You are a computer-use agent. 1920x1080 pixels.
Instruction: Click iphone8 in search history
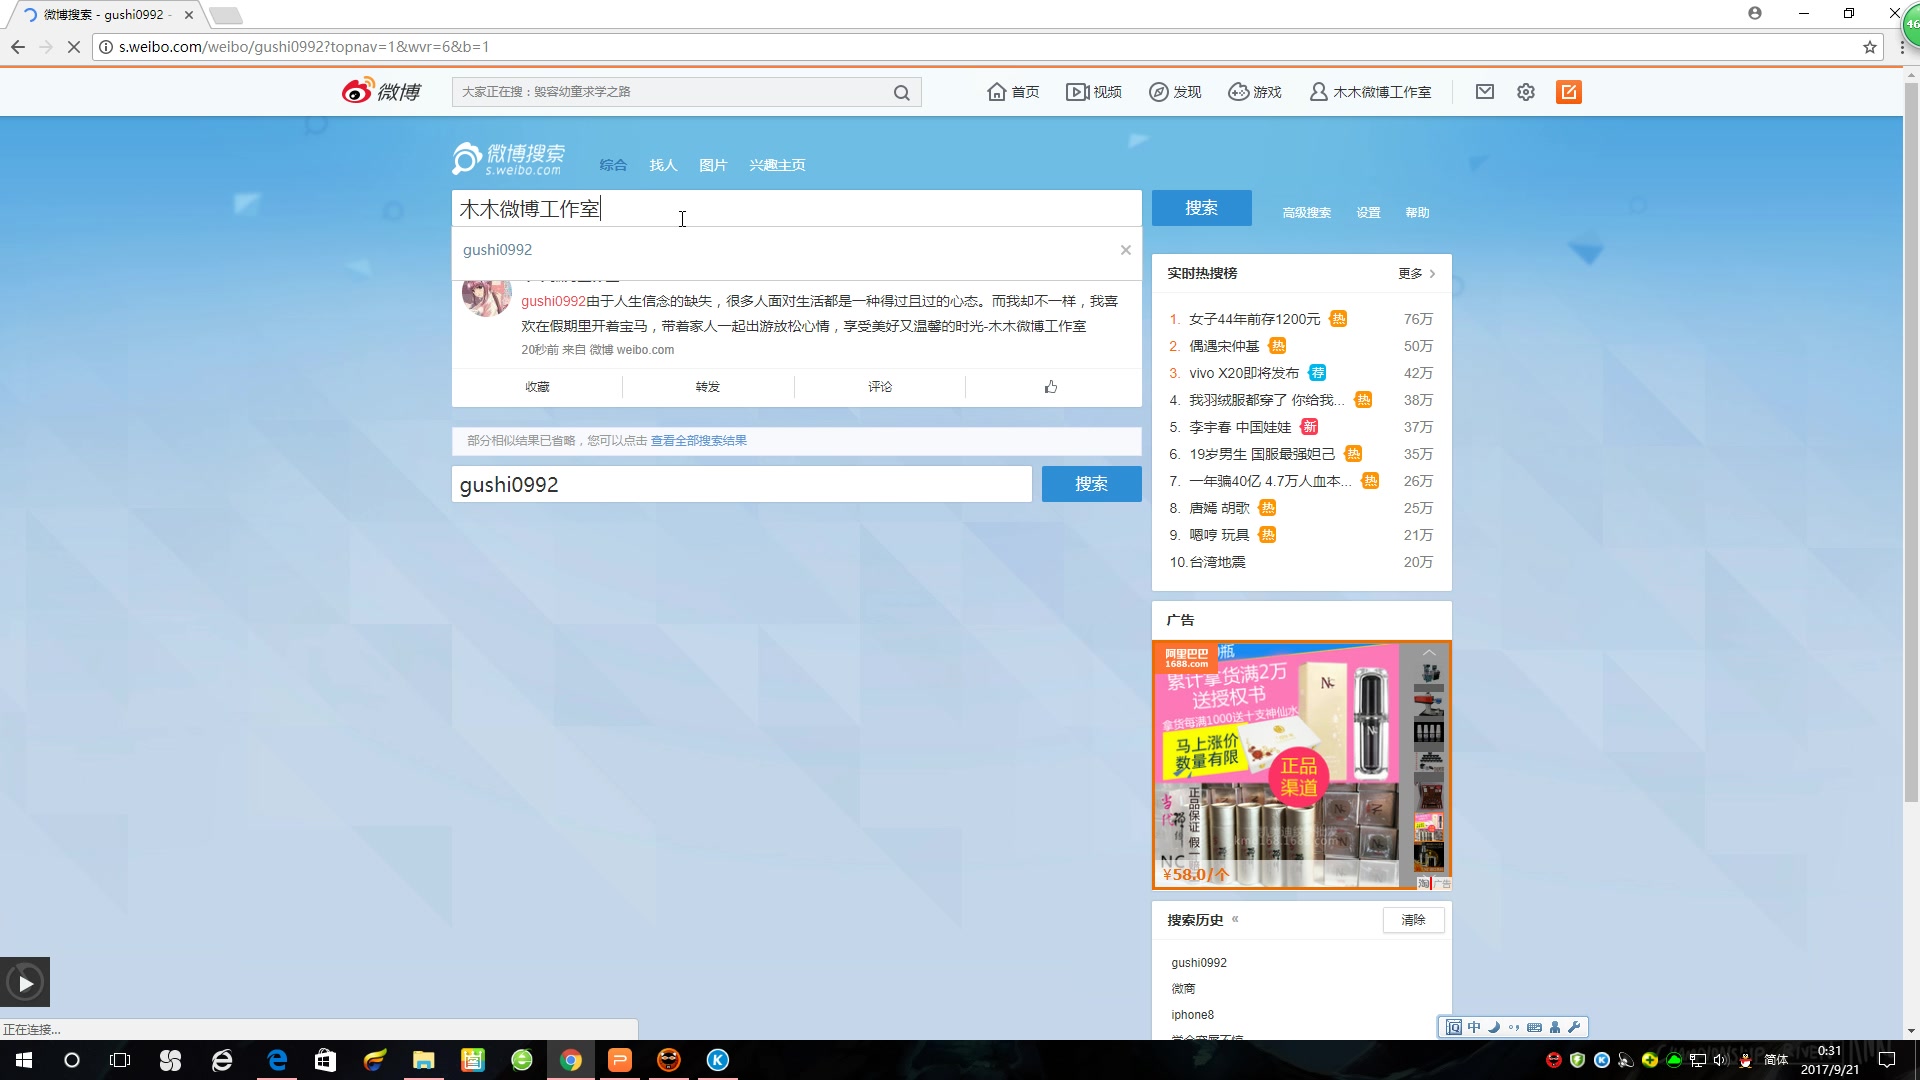coord(1192,1015)
